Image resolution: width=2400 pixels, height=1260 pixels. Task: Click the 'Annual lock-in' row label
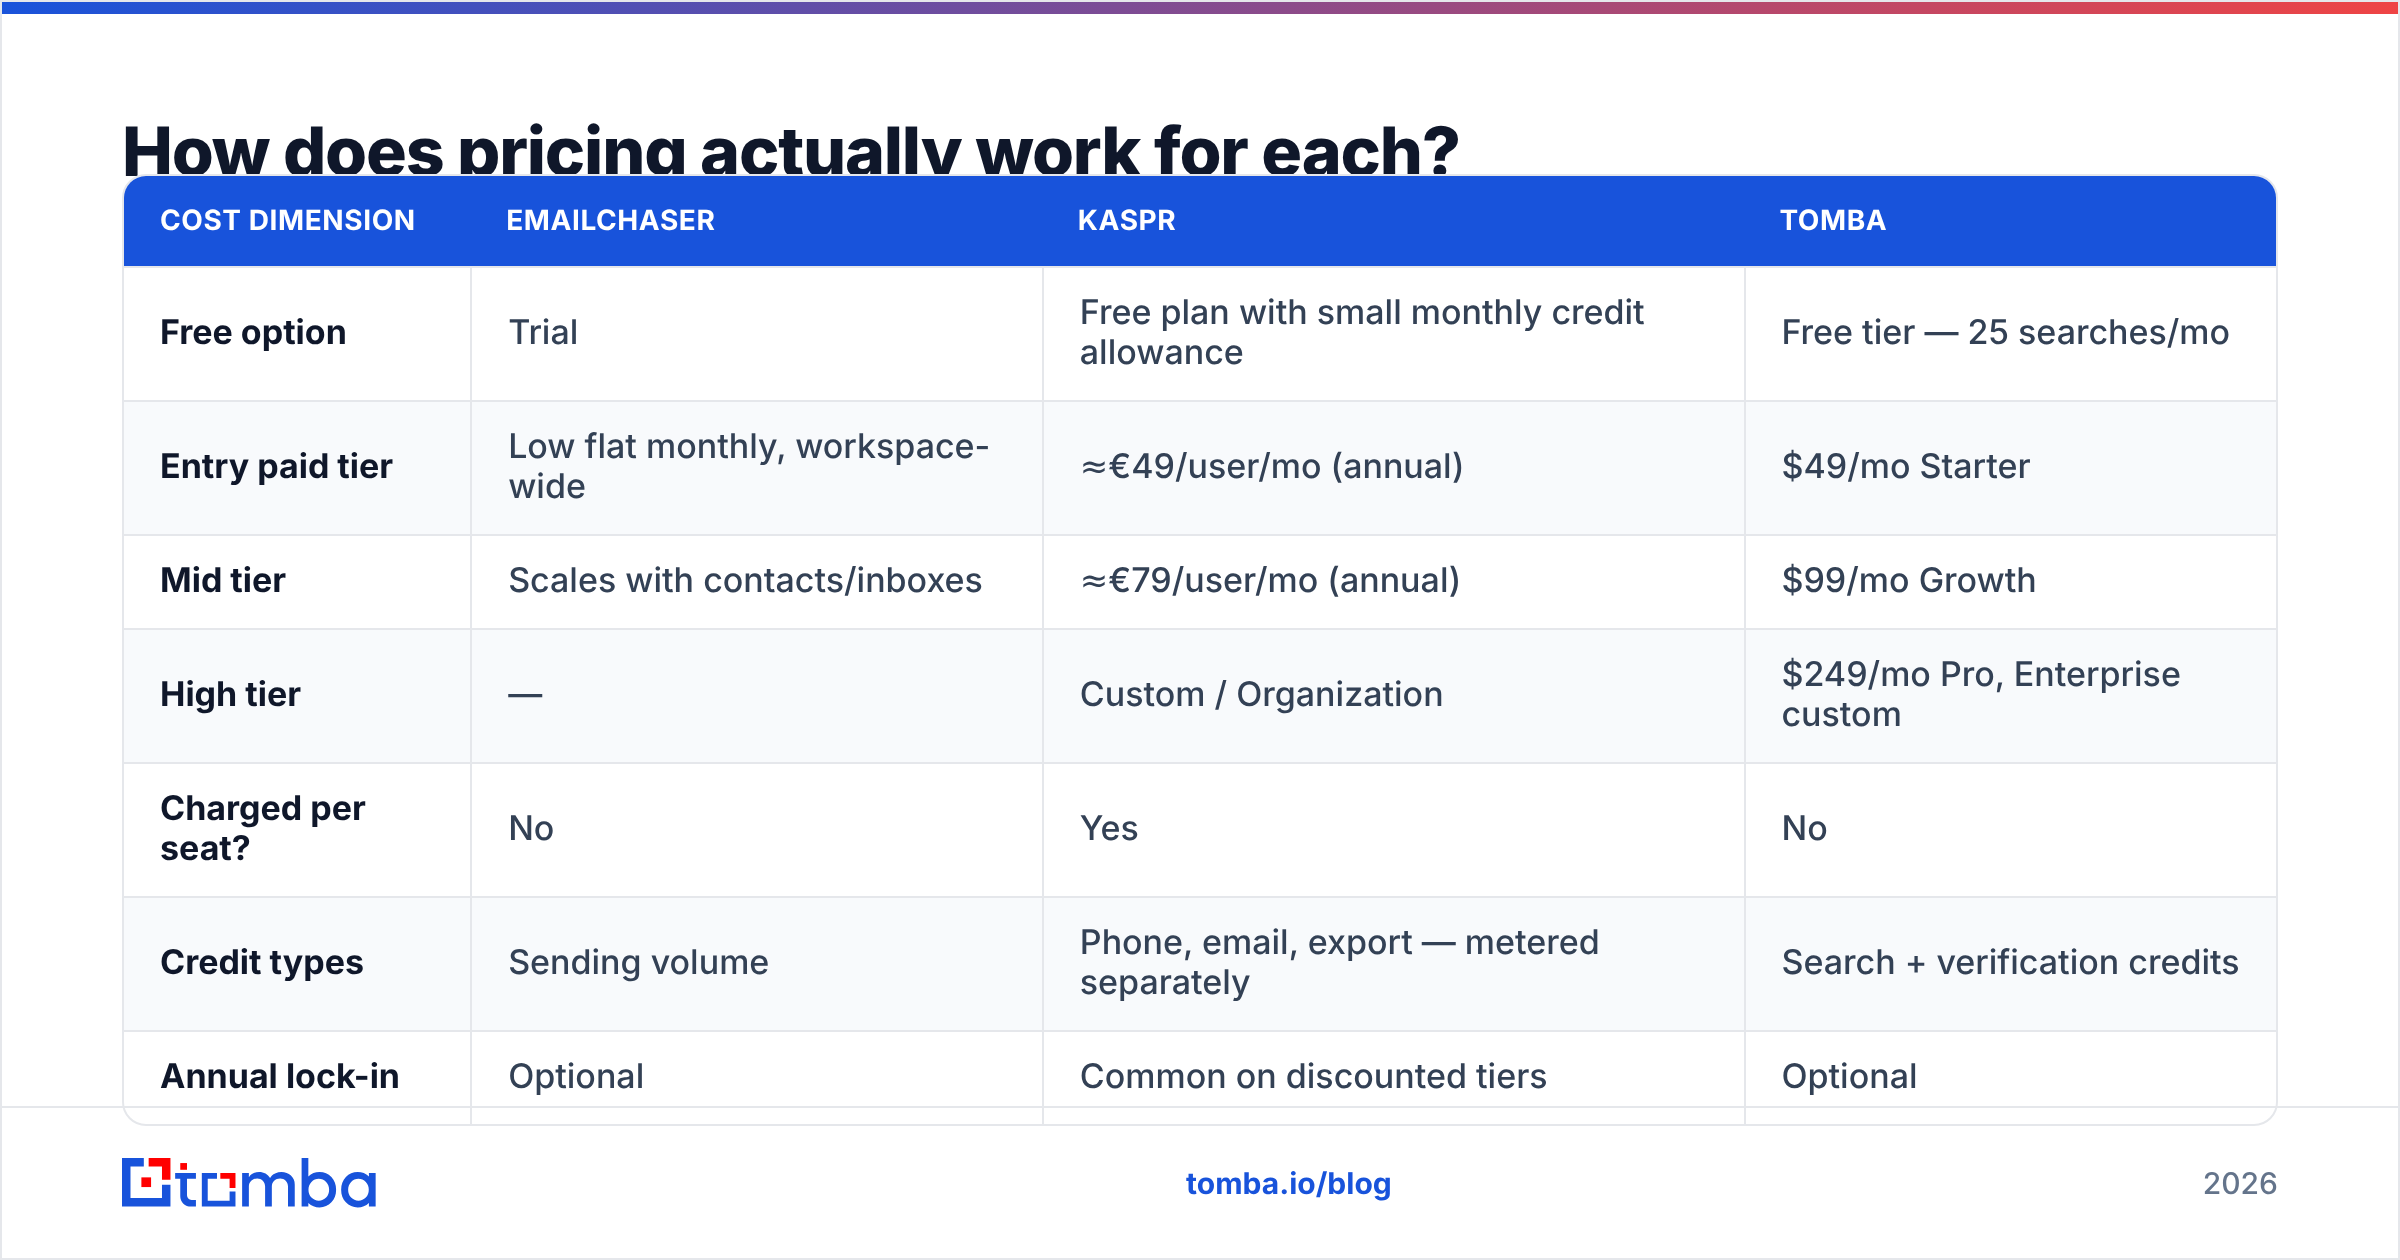[x=279, y=1076]
